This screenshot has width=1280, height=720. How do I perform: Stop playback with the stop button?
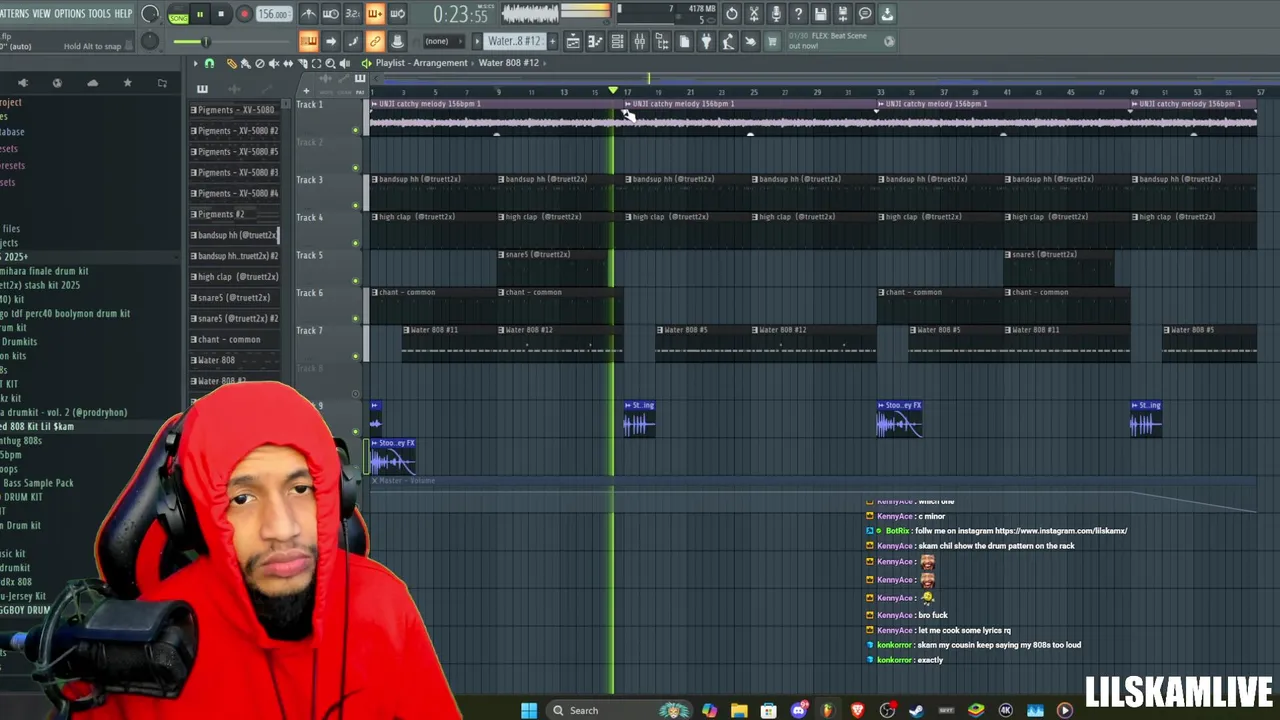[x=221, y=14]
